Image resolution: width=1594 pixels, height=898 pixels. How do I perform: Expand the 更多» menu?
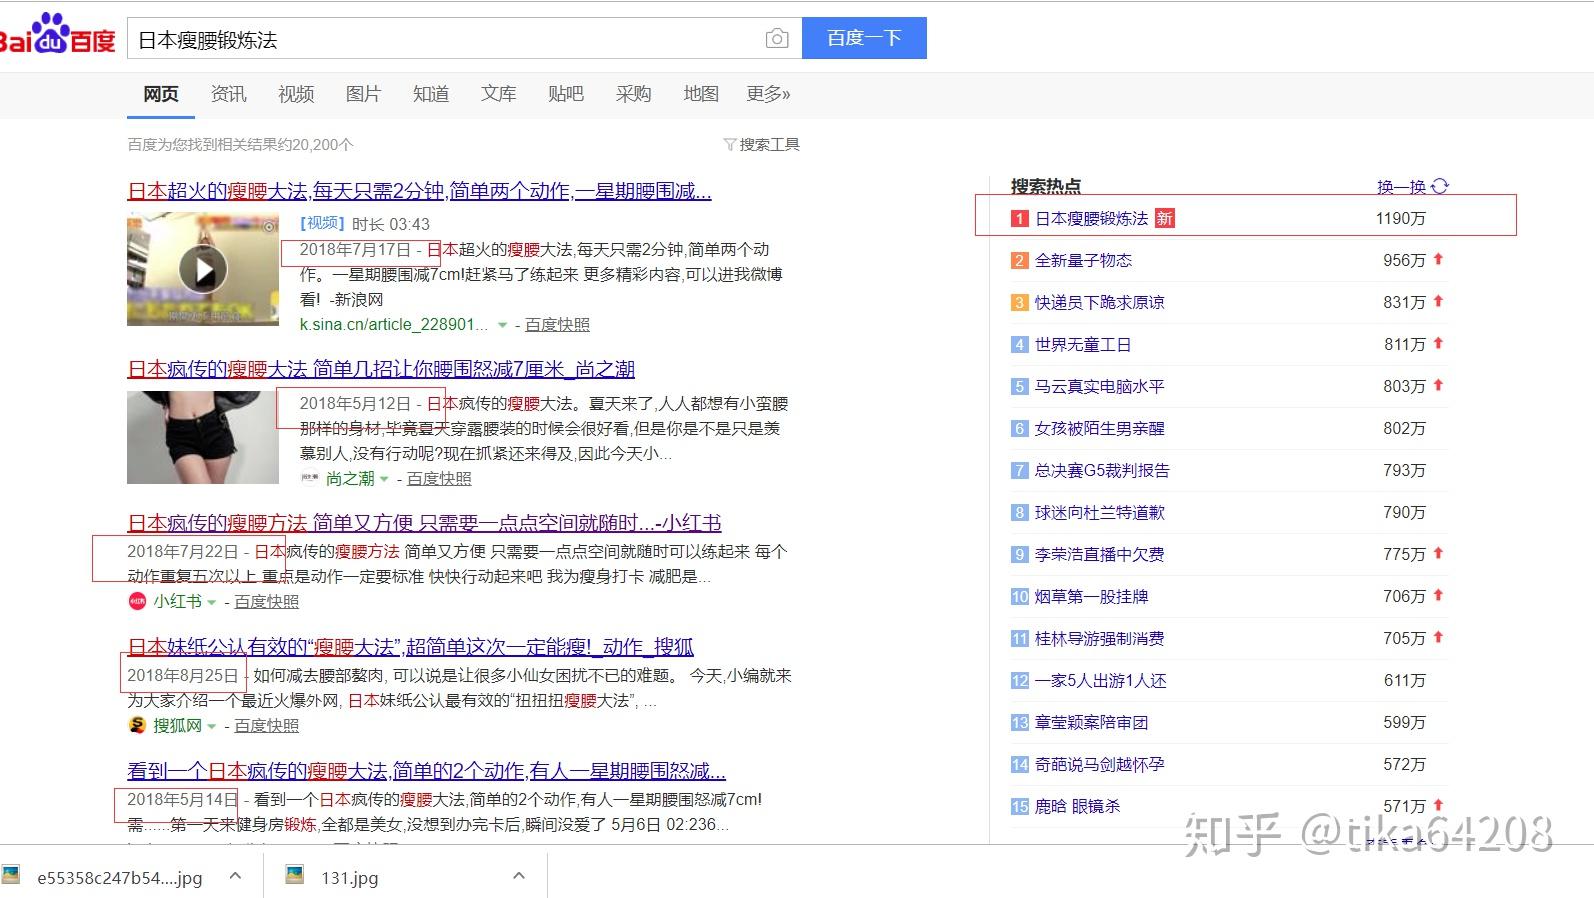(768, 94)
